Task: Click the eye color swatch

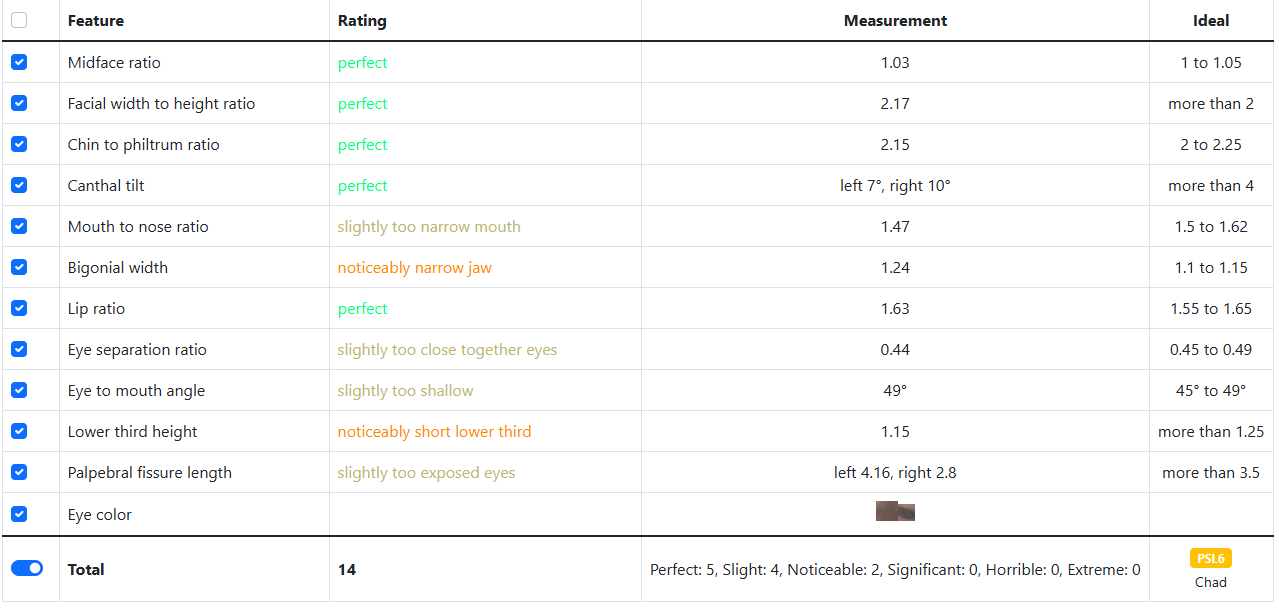Action: click(895, 512)
